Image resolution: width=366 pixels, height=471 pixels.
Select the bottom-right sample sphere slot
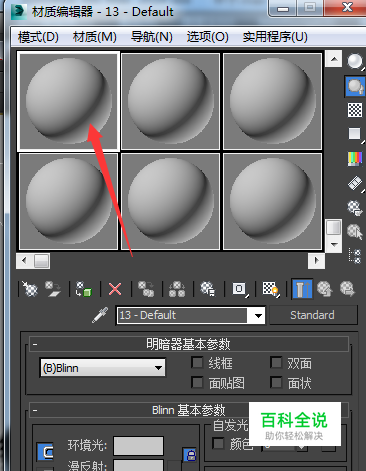272,201
